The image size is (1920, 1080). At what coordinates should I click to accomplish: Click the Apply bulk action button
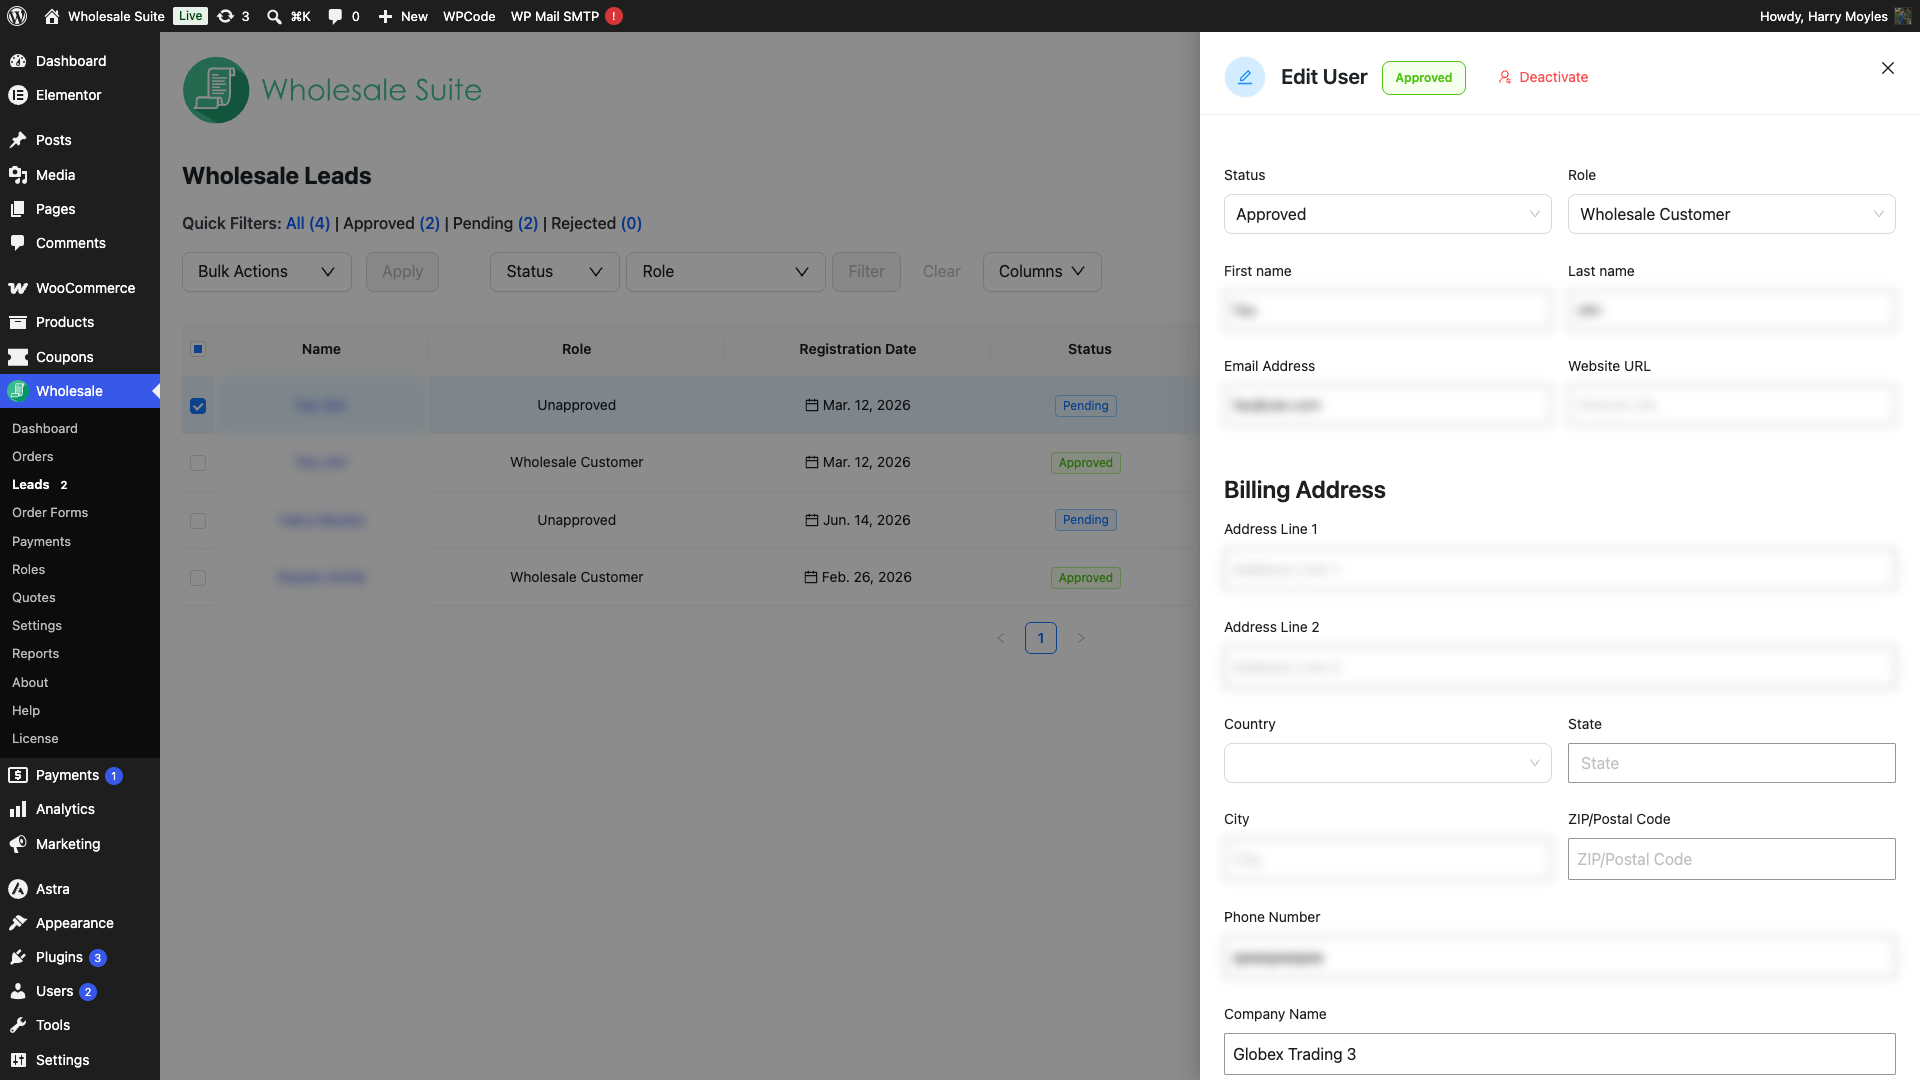click(402, 272)
